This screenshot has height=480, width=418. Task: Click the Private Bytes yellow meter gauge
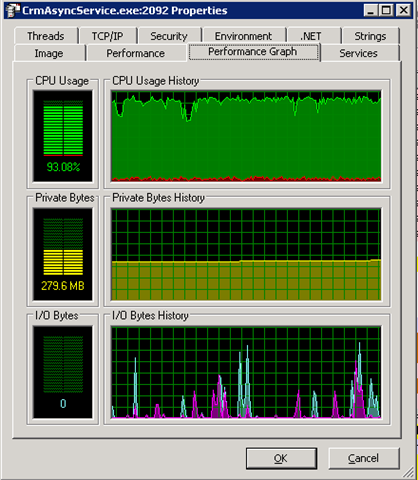point(63,254)
